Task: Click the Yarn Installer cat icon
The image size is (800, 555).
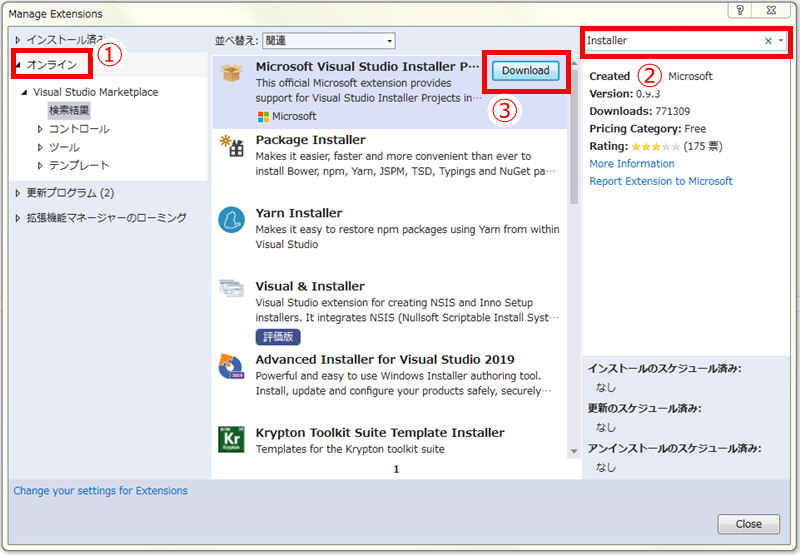Action: click(x=231, y=220)
